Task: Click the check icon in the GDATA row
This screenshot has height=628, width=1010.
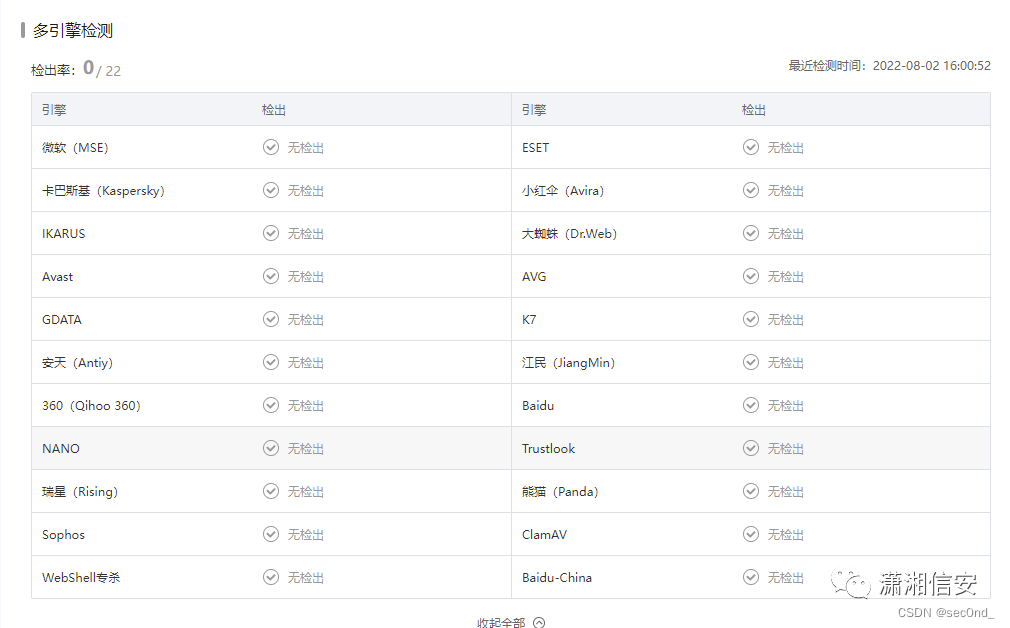Action: click(x=271, y=319)
